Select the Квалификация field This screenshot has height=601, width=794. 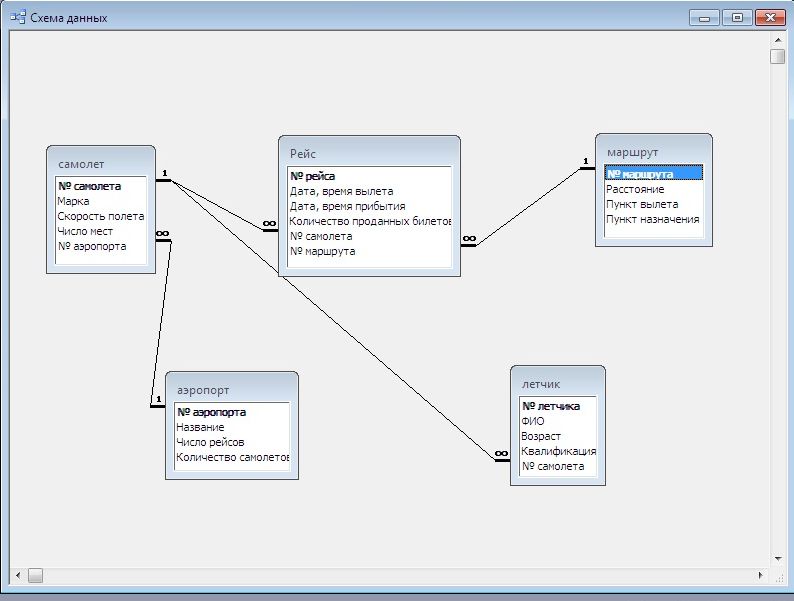click(558, 451)
